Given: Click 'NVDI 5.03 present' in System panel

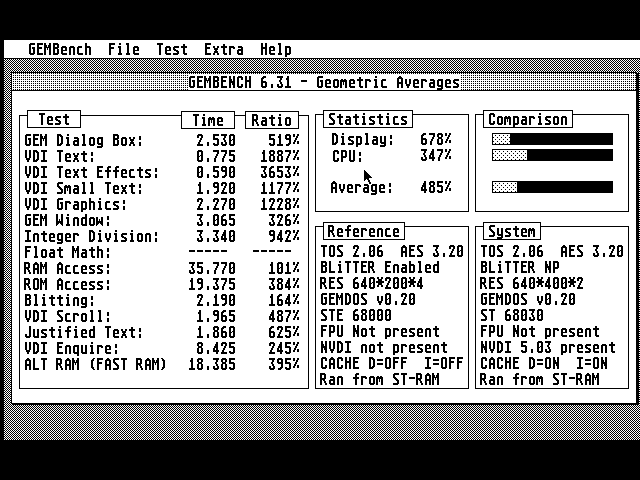Looking at the screenshot, I should coord(548,347).
